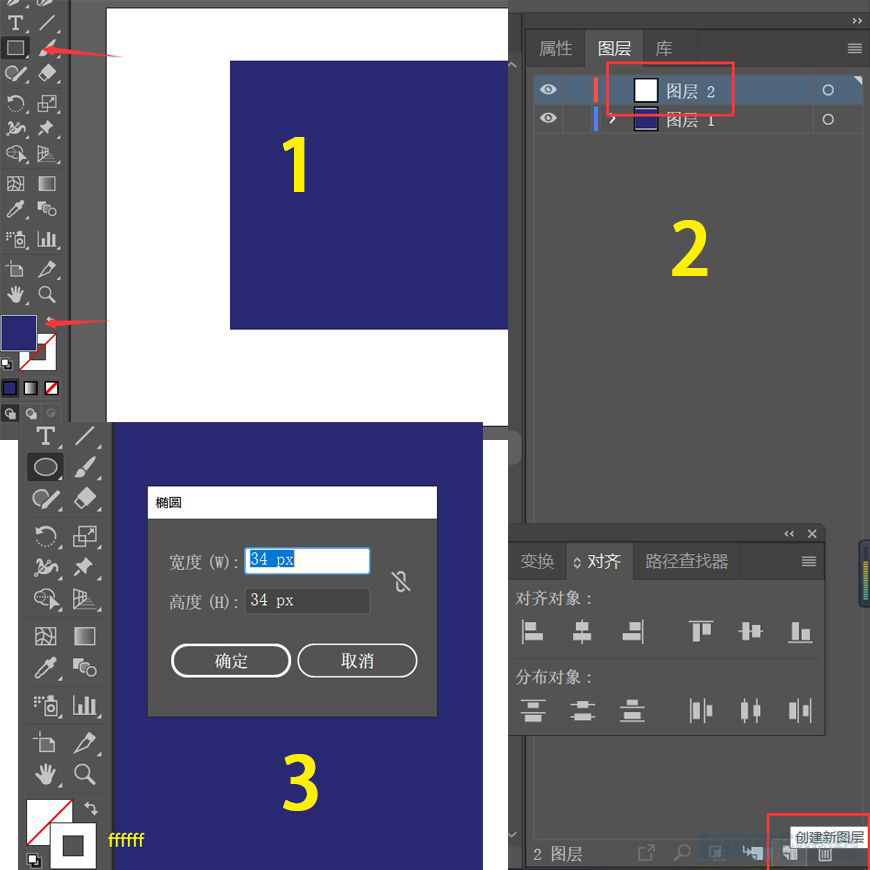Open the Layers panel options menu
Viewport: 870px width, 870px height.
pos(854,48)
